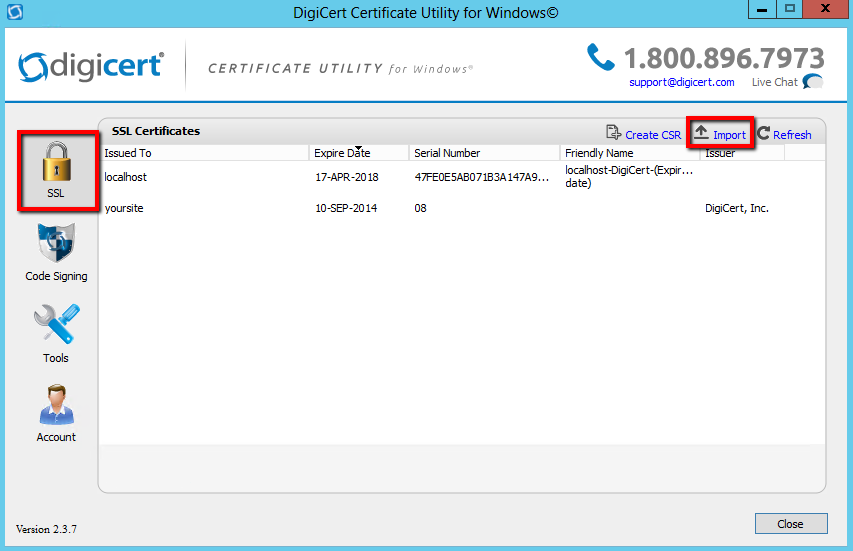Sort by Friendly Name column header
Viewport: 853px width, 551px height.
click(x=629, y=153)
